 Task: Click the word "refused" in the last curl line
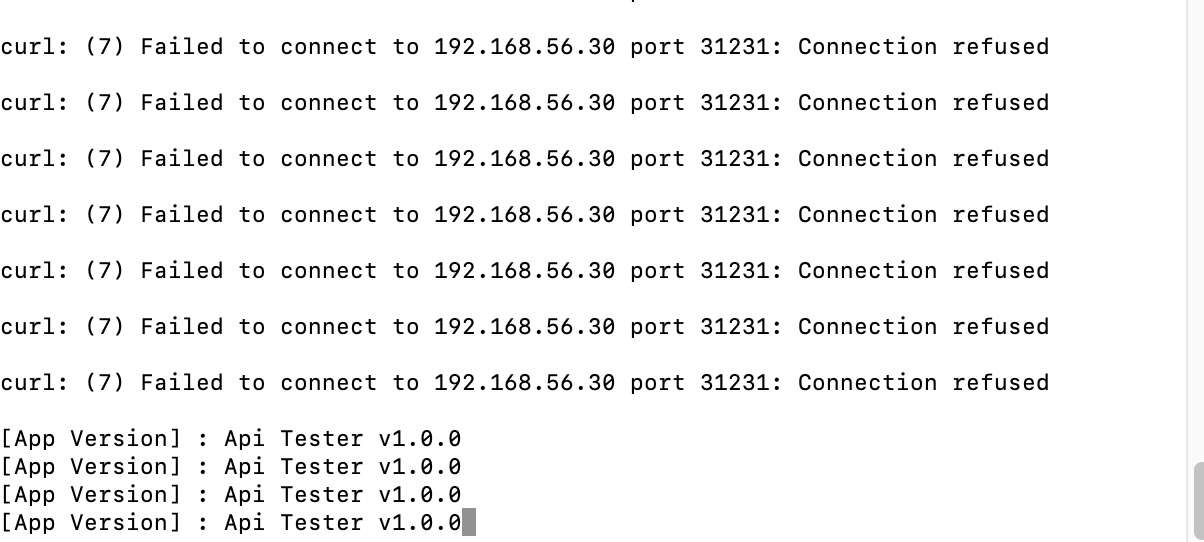(x=1000, y=383)
